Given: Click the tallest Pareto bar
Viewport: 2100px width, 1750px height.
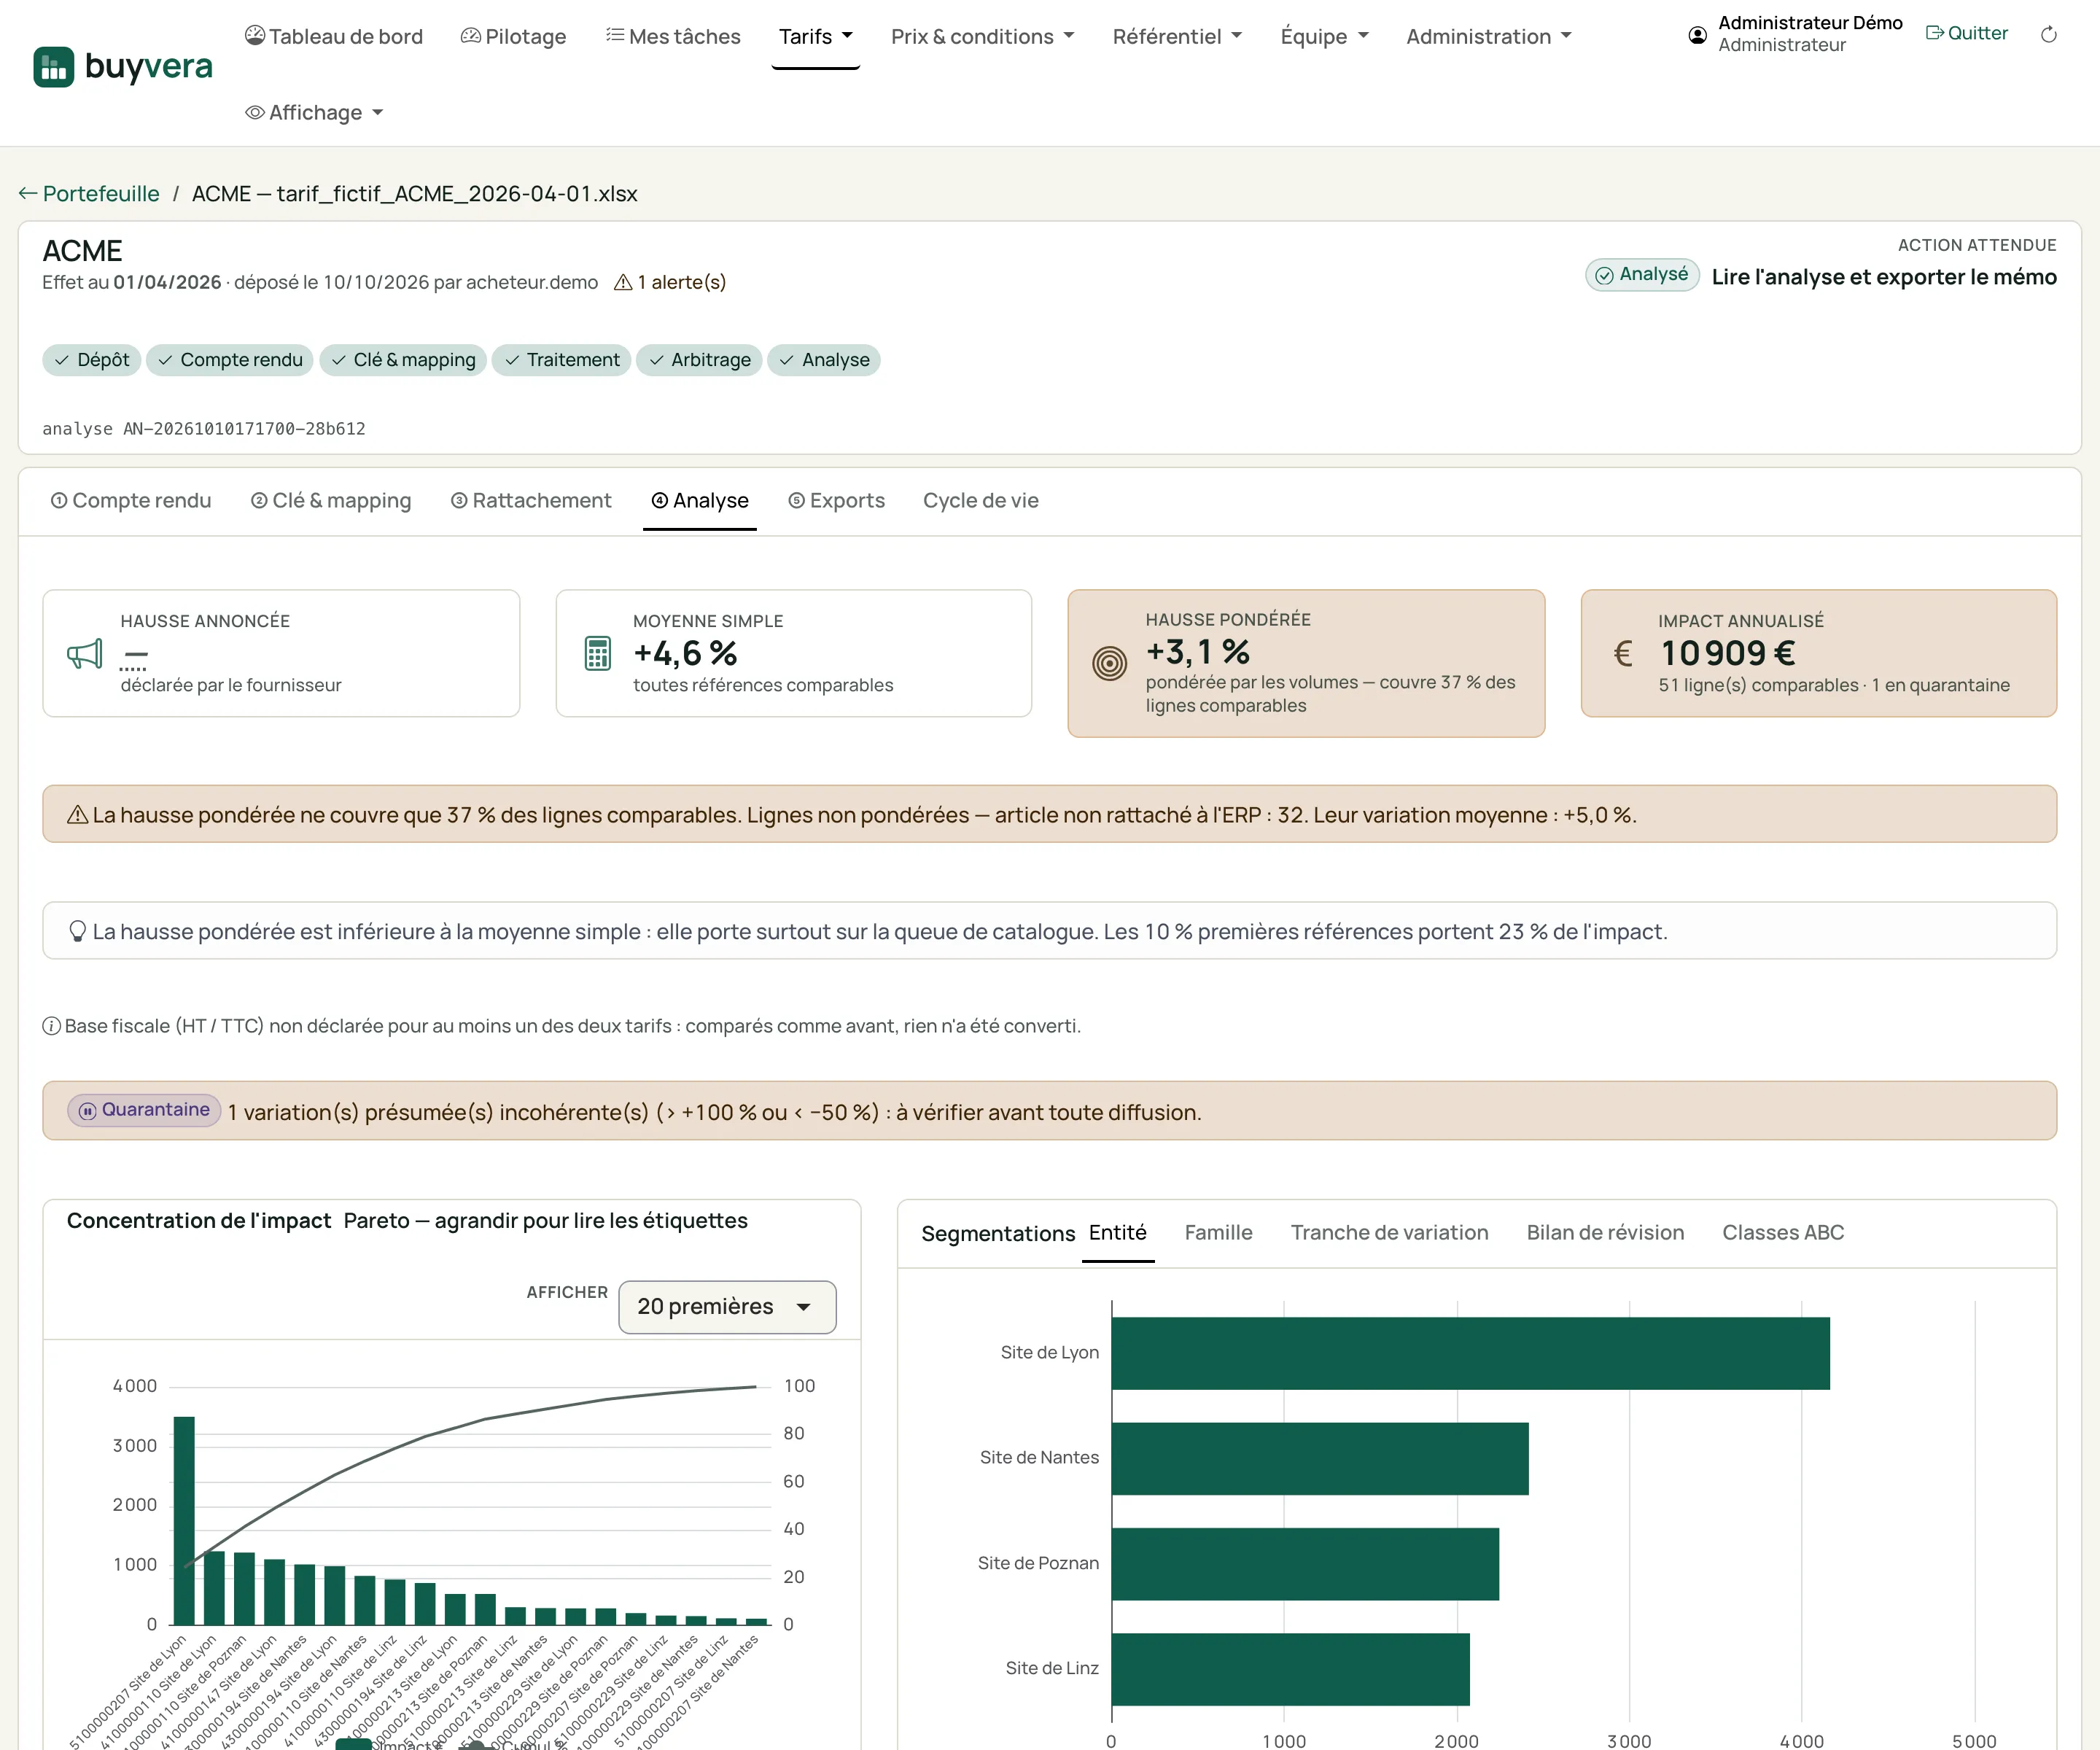Looking at the screenshot, I should click(184, 1520).
